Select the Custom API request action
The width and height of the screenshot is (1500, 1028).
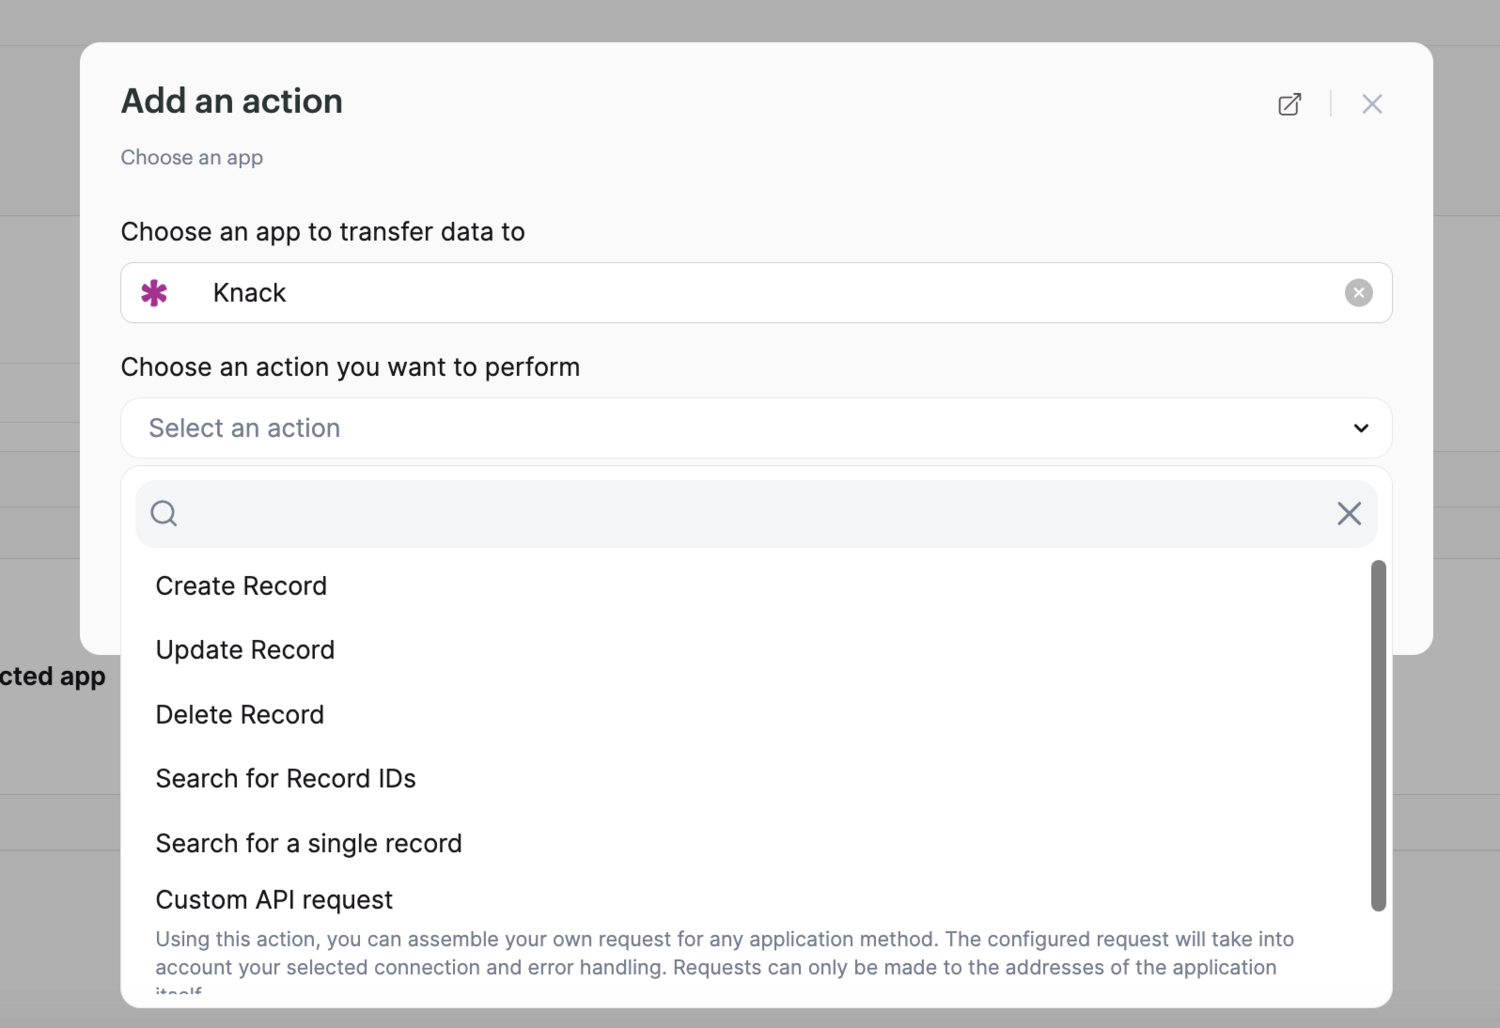coord(273,899)
